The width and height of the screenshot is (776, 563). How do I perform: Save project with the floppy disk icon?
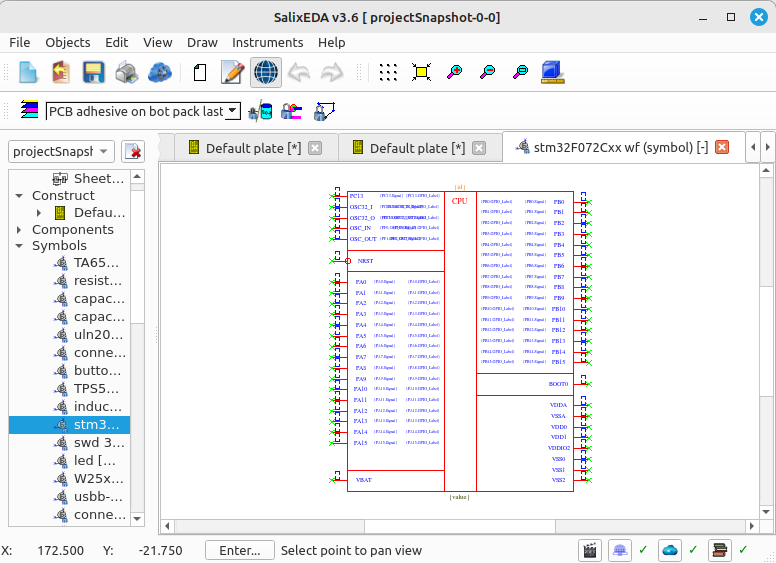93,72
